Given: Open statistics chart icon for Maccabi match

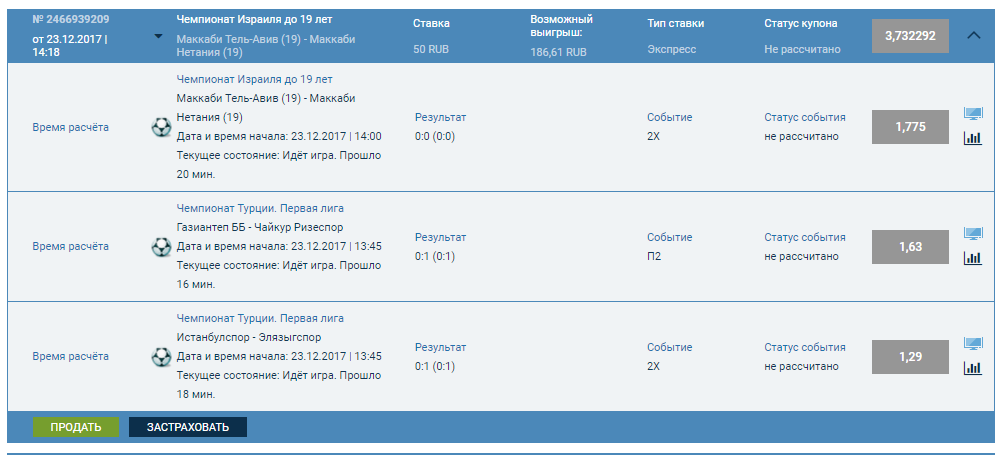Looking at the screenshot, I should [972, 138].
